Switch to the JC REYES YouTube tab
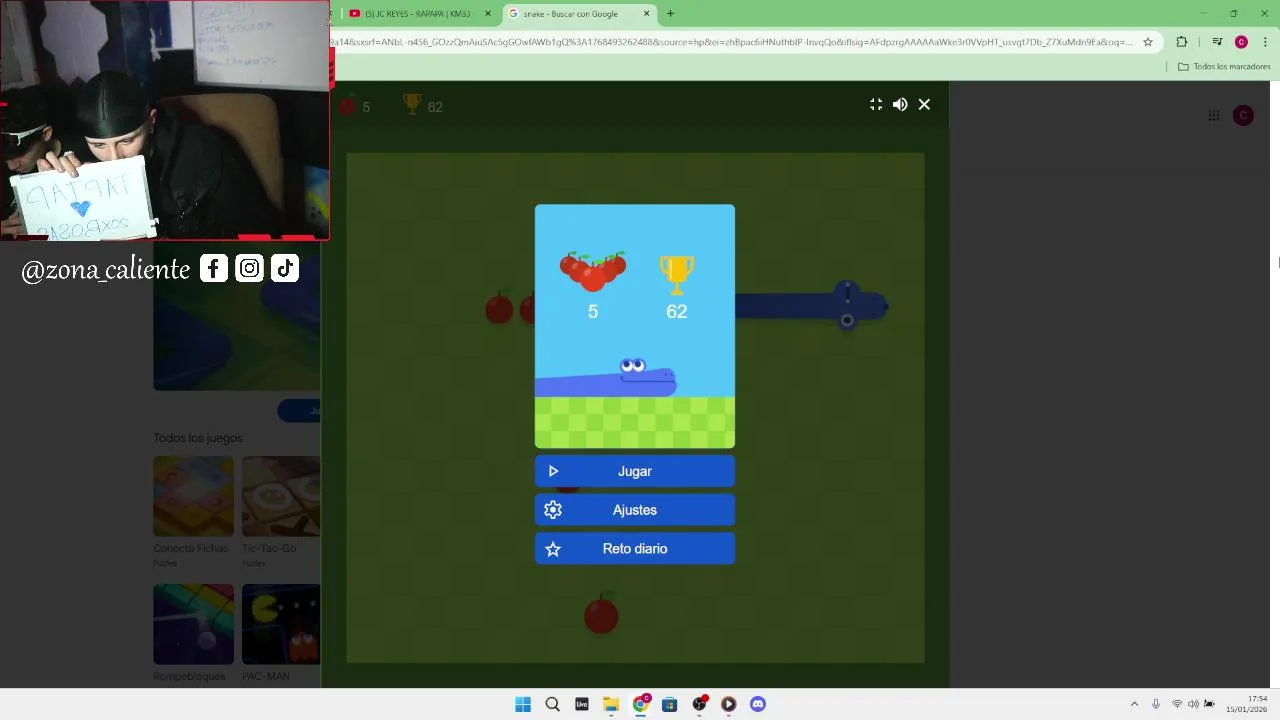The image size is (1280, 720). [x=417, y=14]
